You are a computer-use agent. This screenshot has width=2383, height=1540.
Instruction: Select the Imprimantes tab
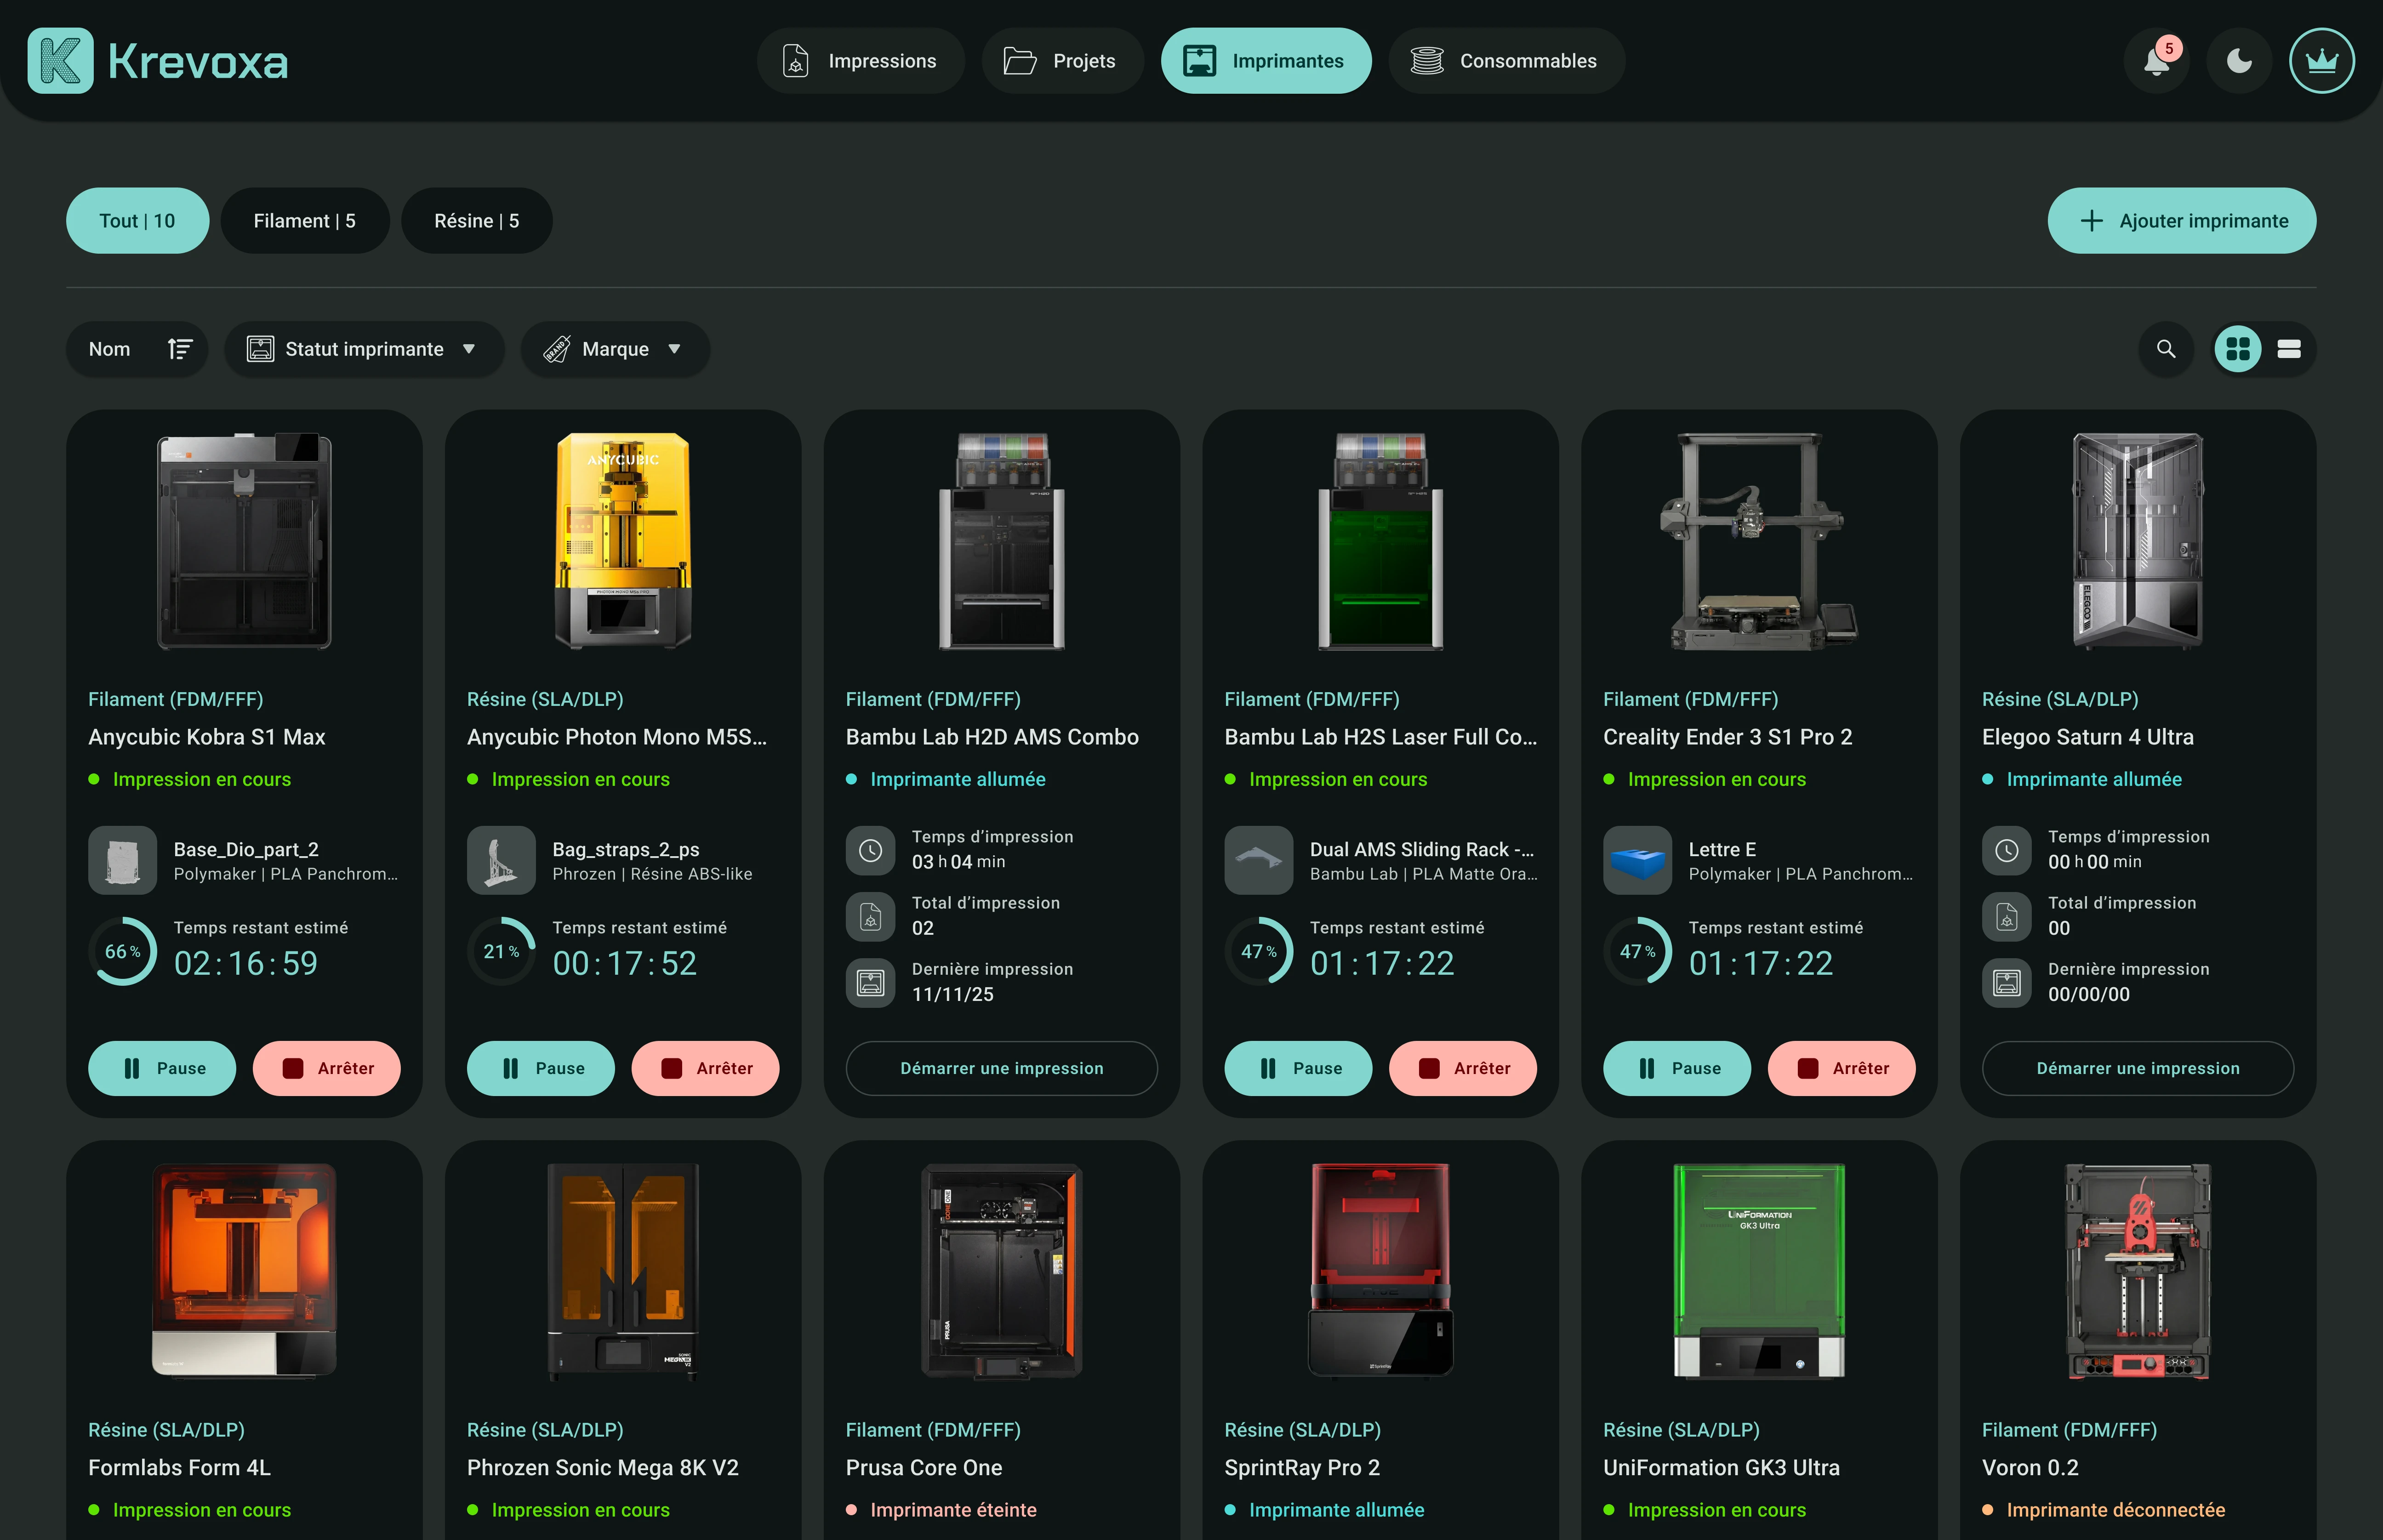[x=1265, y=61]
